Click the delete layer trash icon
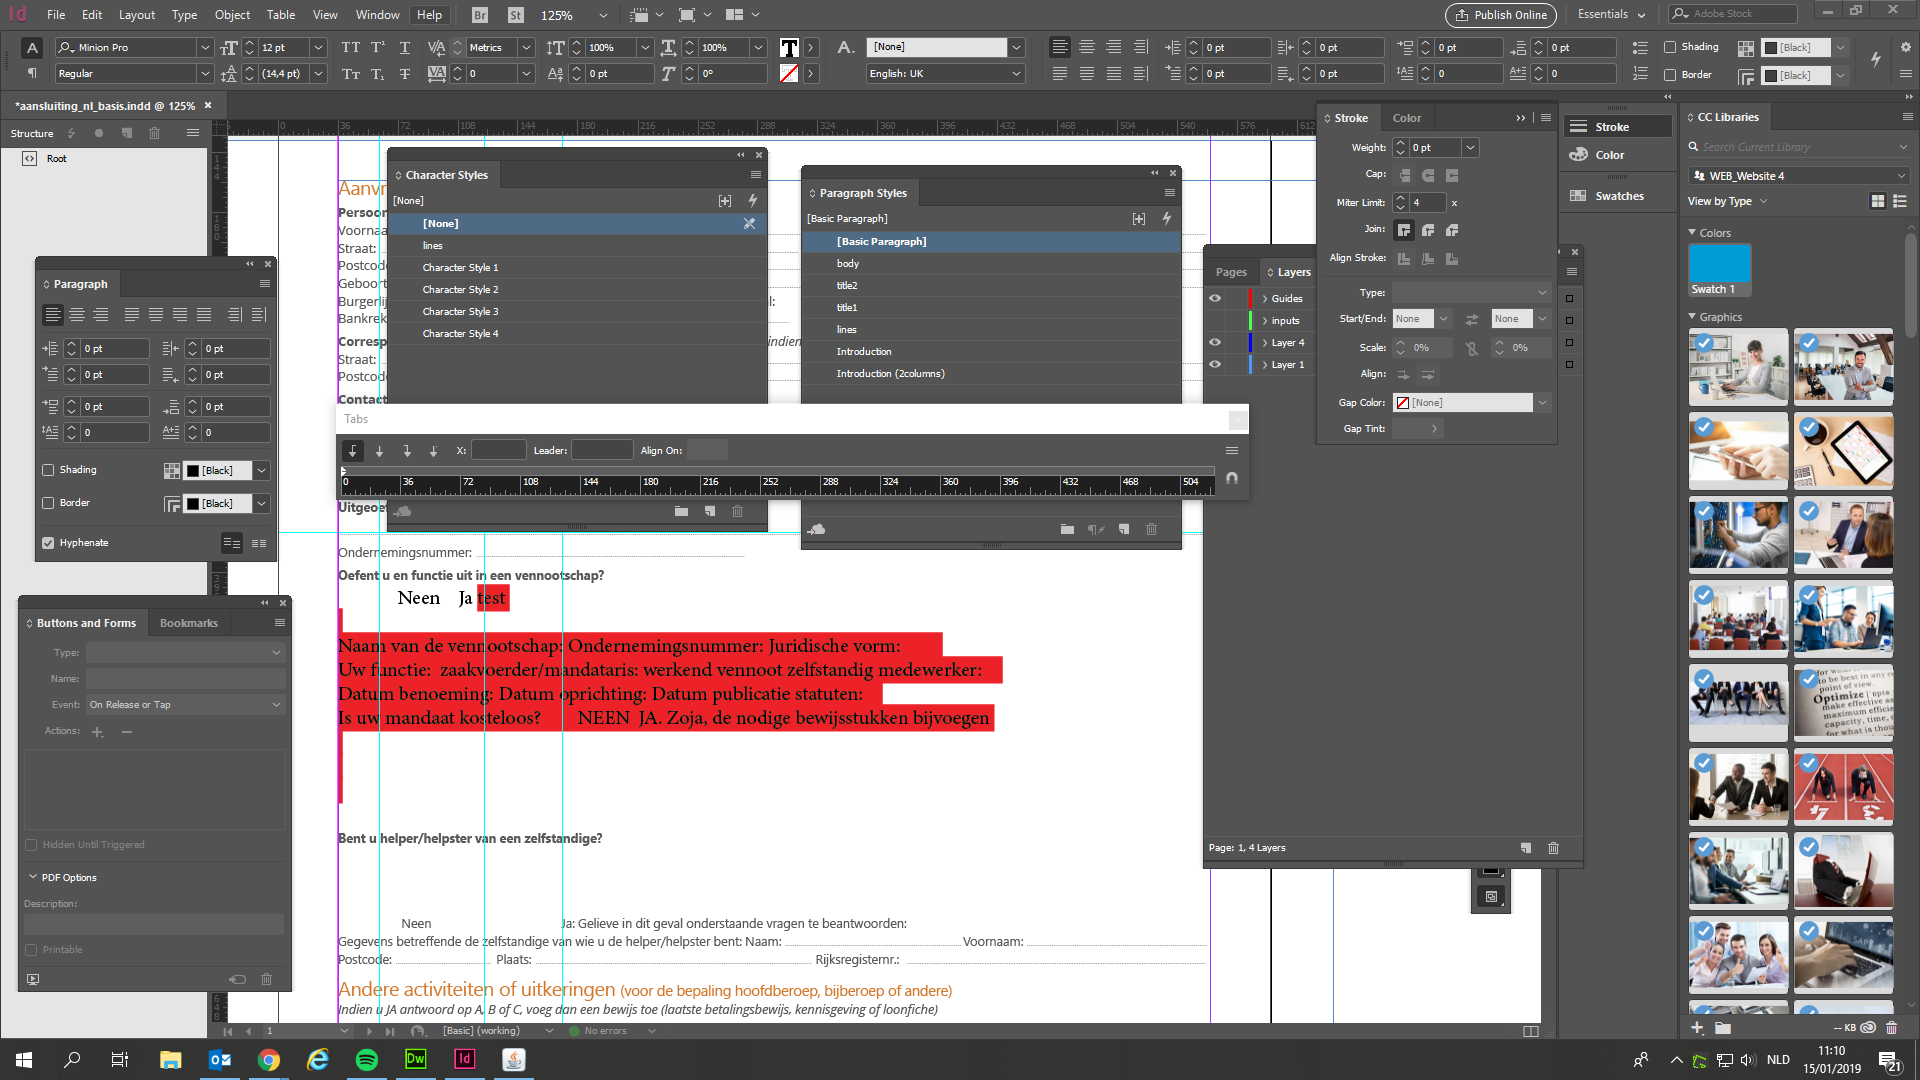This screenshot has height=1080, width=1920. tap(1553, 848)
